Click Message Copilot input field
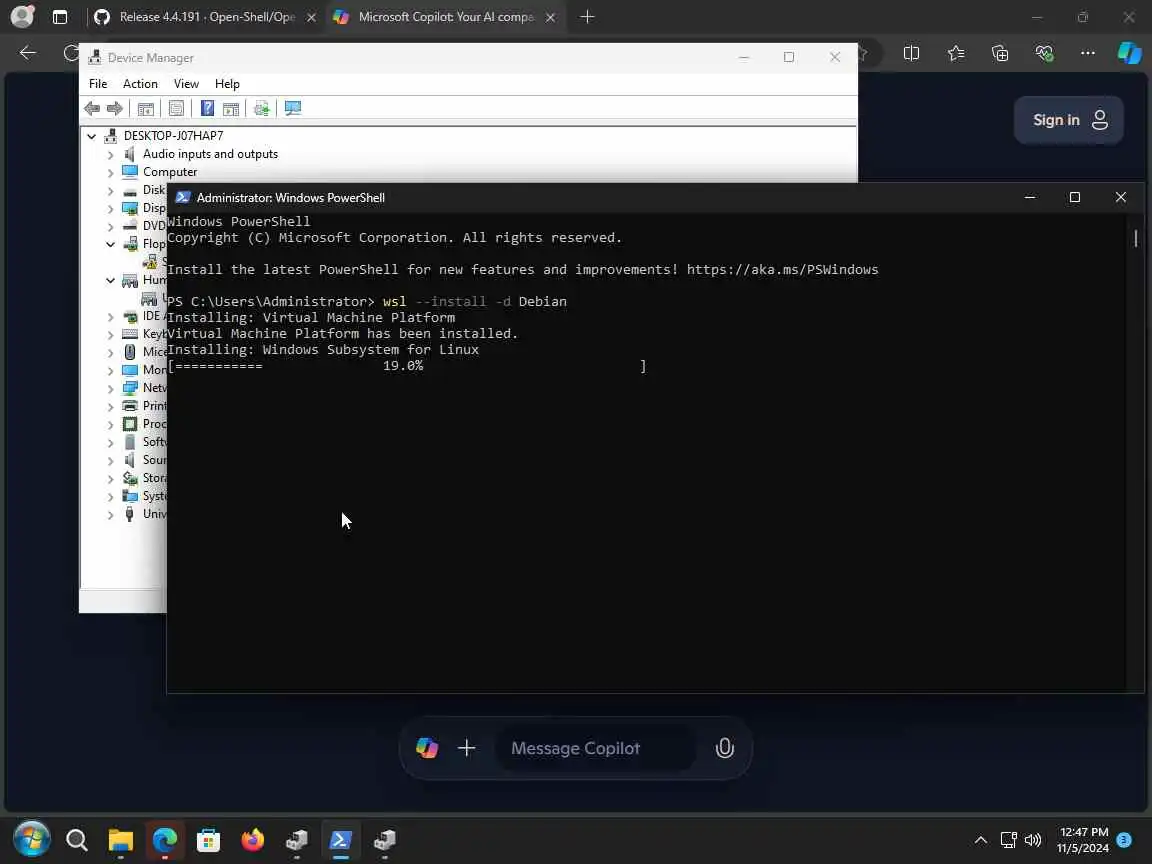 pos(595,748)
